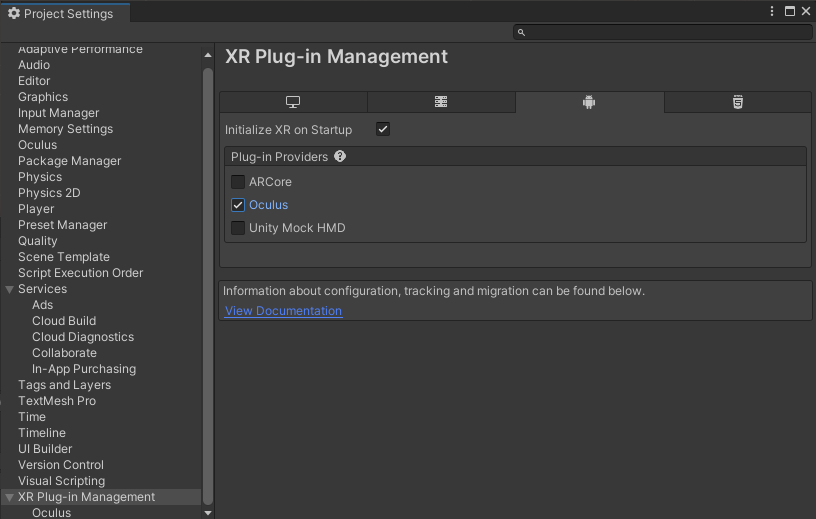Open Oculus settings below Memory Settings
The width and height of the screenshot is (816, 519).
tap(37, 145)
